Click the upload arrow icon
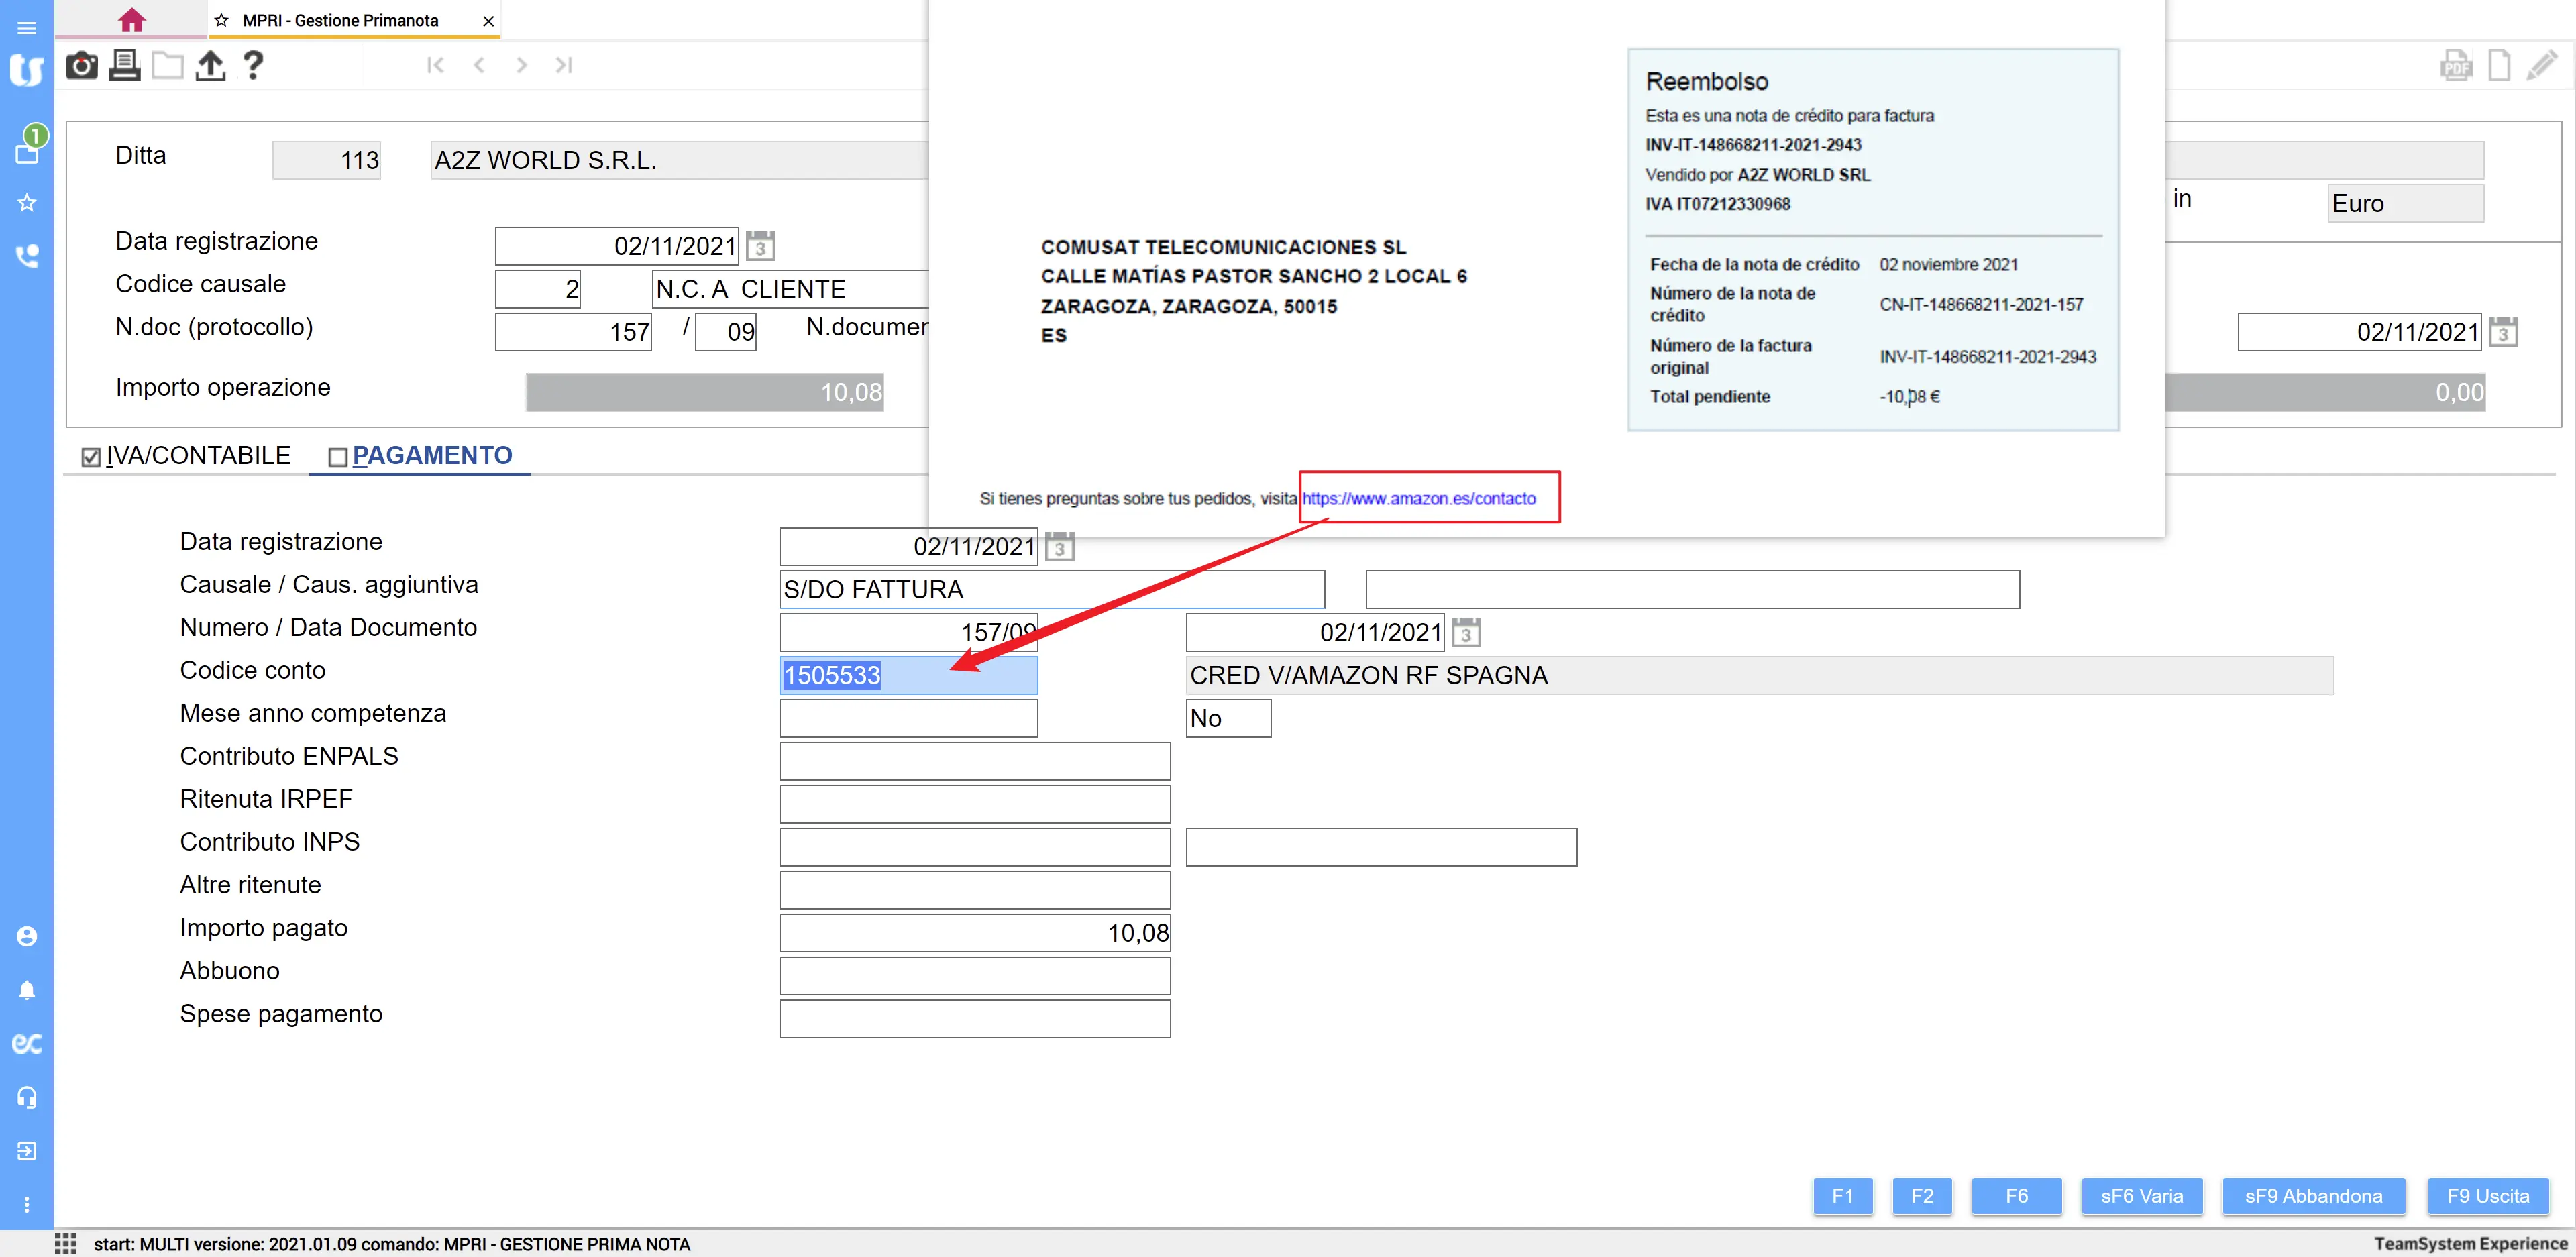The image size is (2576, 1257). pos(210,66)
